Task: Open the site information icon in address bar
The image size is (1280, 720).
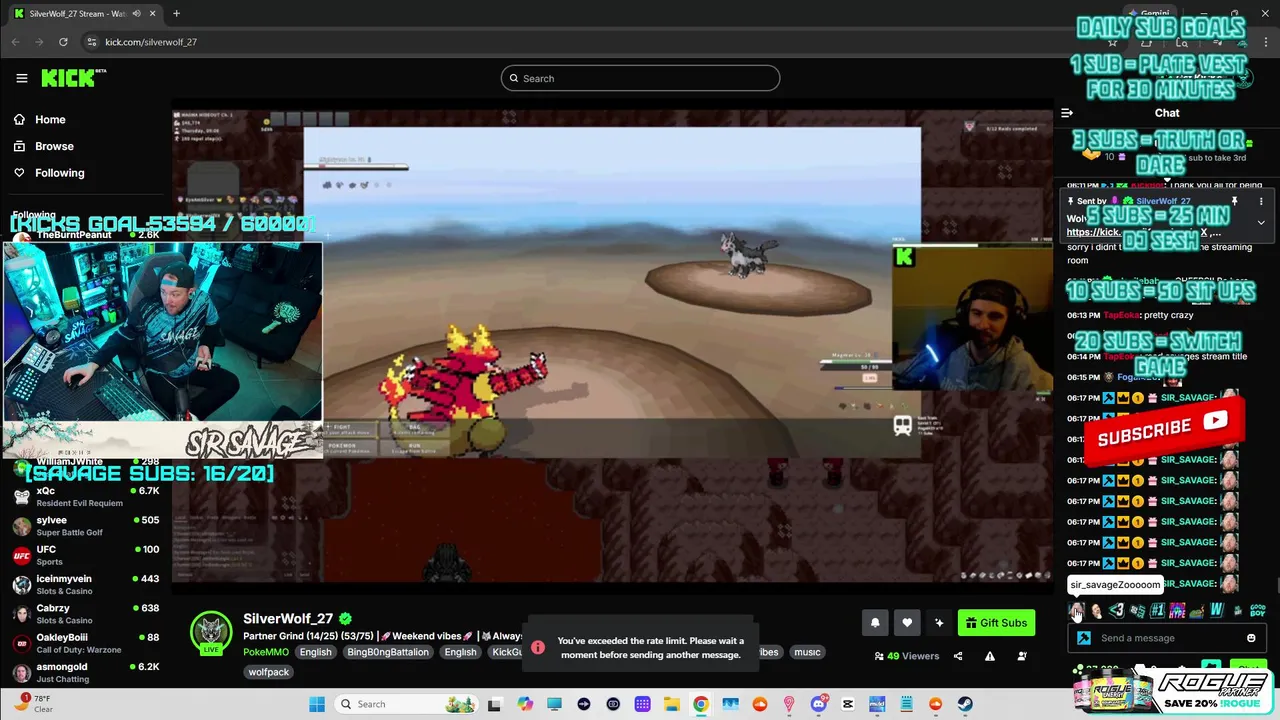Action: 91,42
